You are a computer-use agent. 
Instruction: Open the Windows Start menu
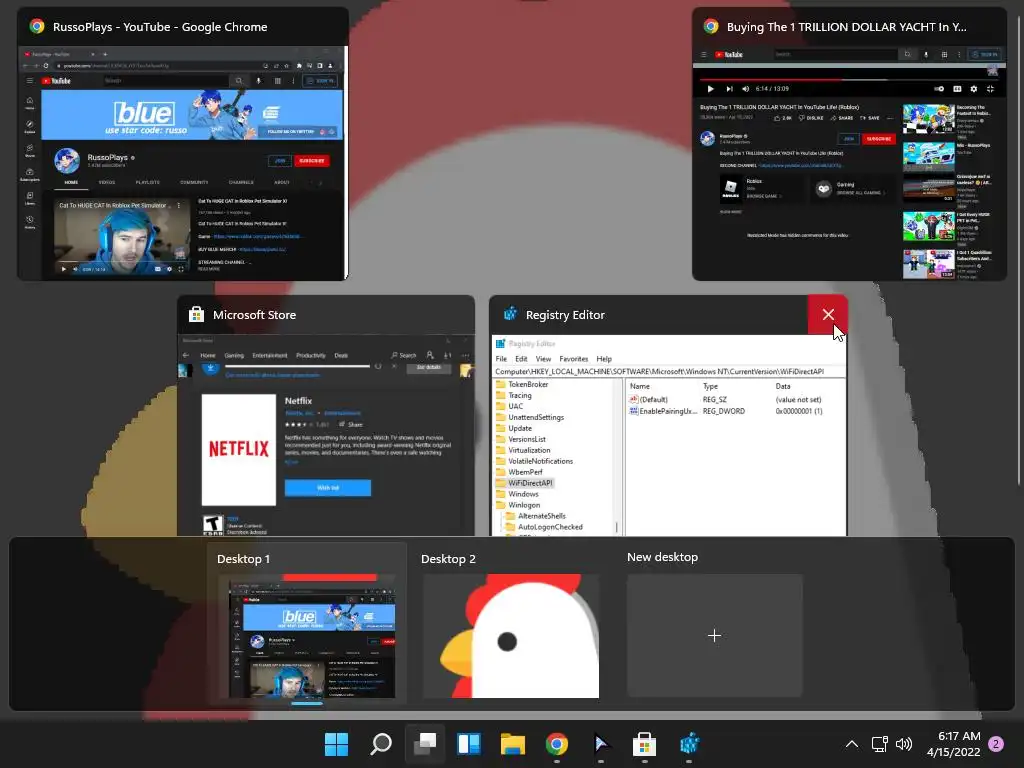coord(336,744)
